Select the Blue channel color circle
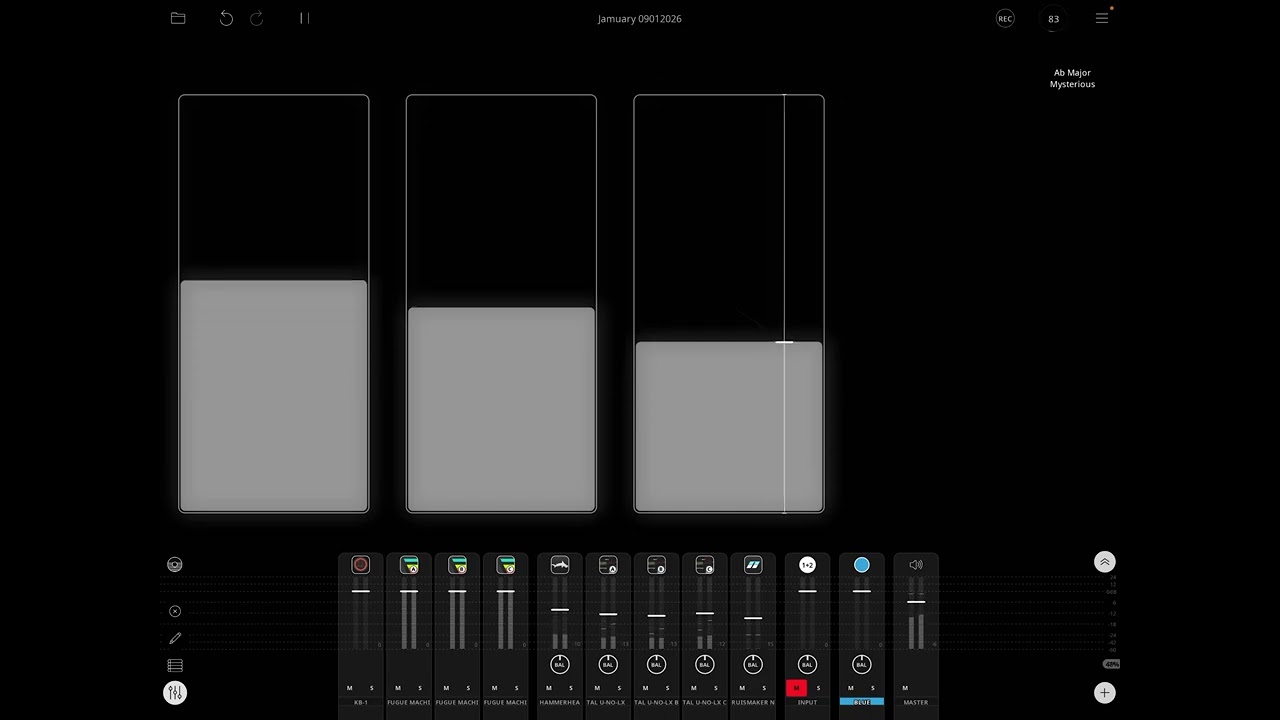The image size is (1280, 720). click(x=861, y=565)
